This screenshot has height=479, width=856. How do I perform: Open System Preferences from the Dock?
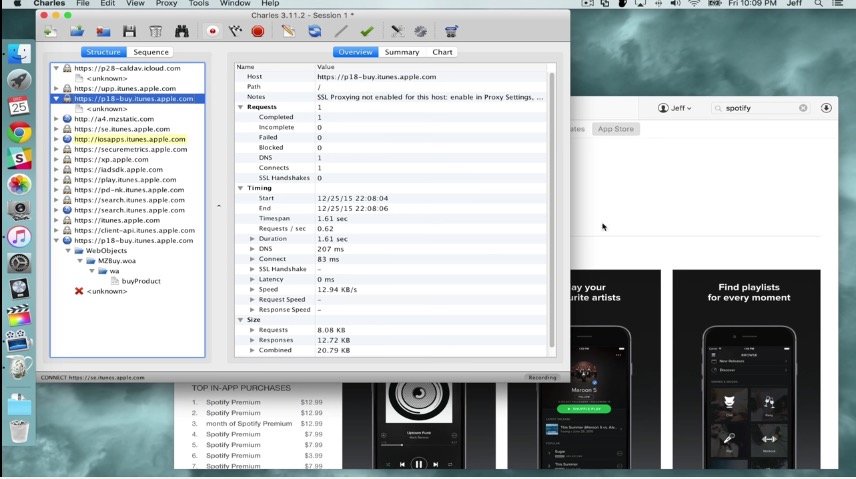19,263
